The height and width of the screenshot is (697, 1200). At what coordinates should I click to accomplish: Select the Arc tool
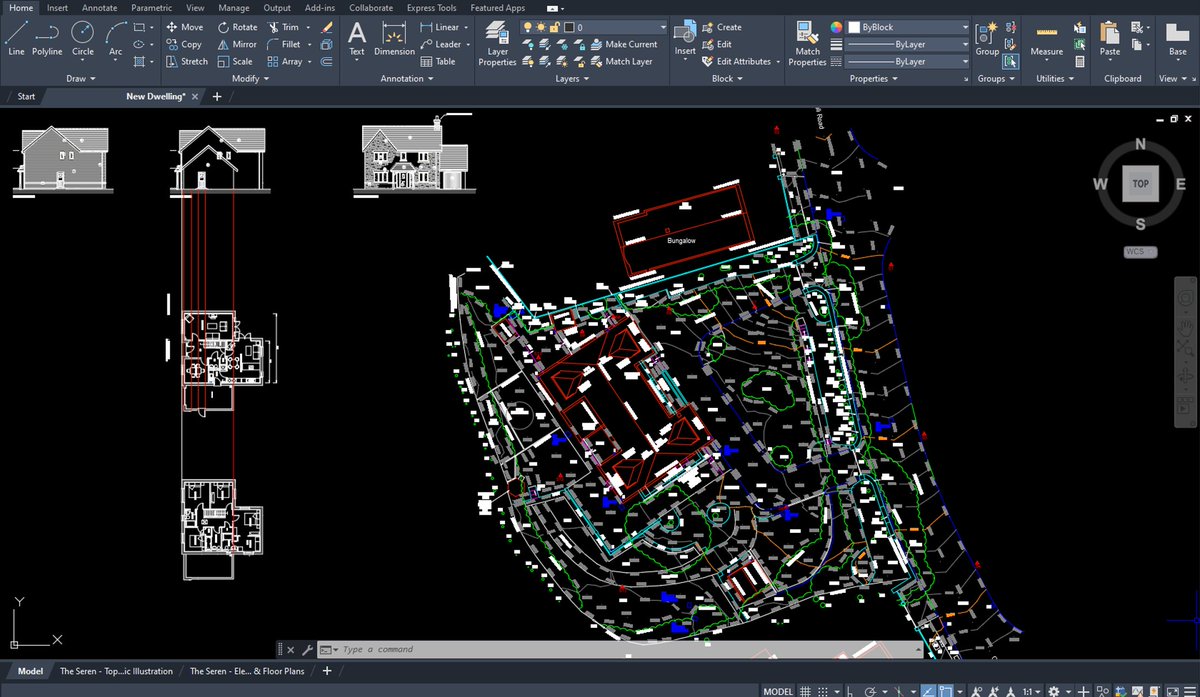[x=115, y=38]
